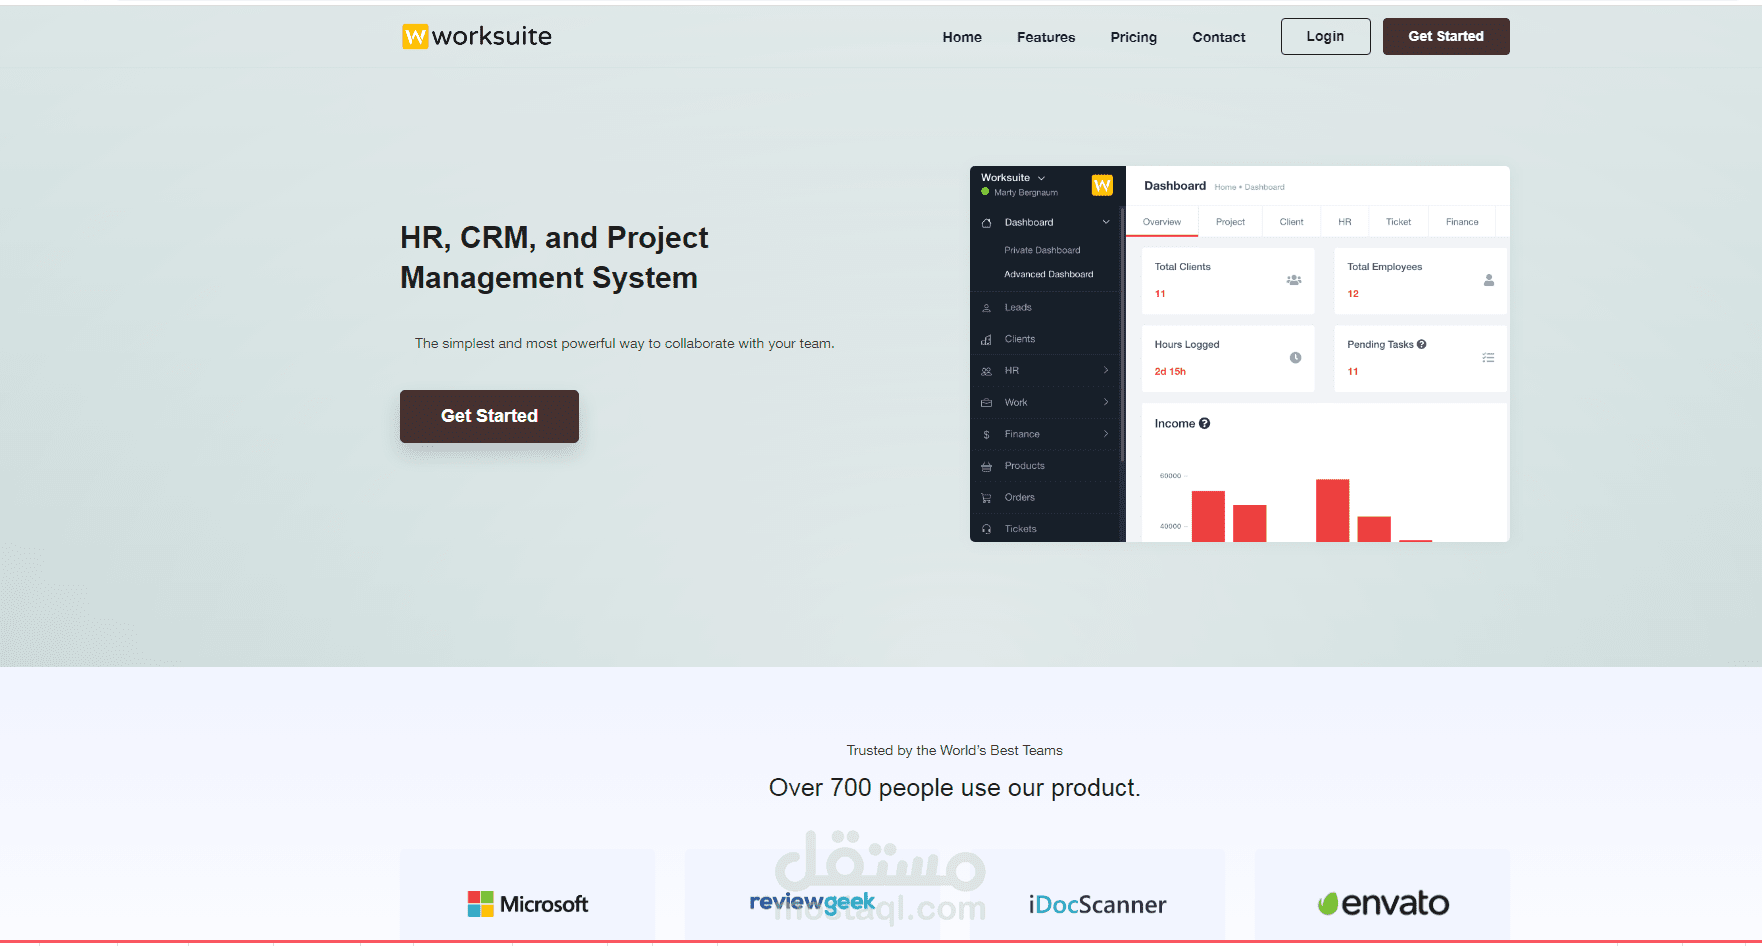The image size is (1762, 946).
Task: Switch to the HR dashboard tab
Action: point(1345,222)
